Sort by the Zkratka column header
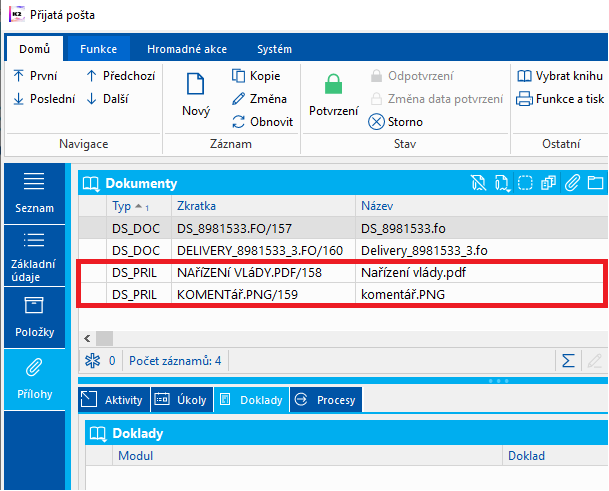The image size is (609, 491). click(x=263, y=206)
